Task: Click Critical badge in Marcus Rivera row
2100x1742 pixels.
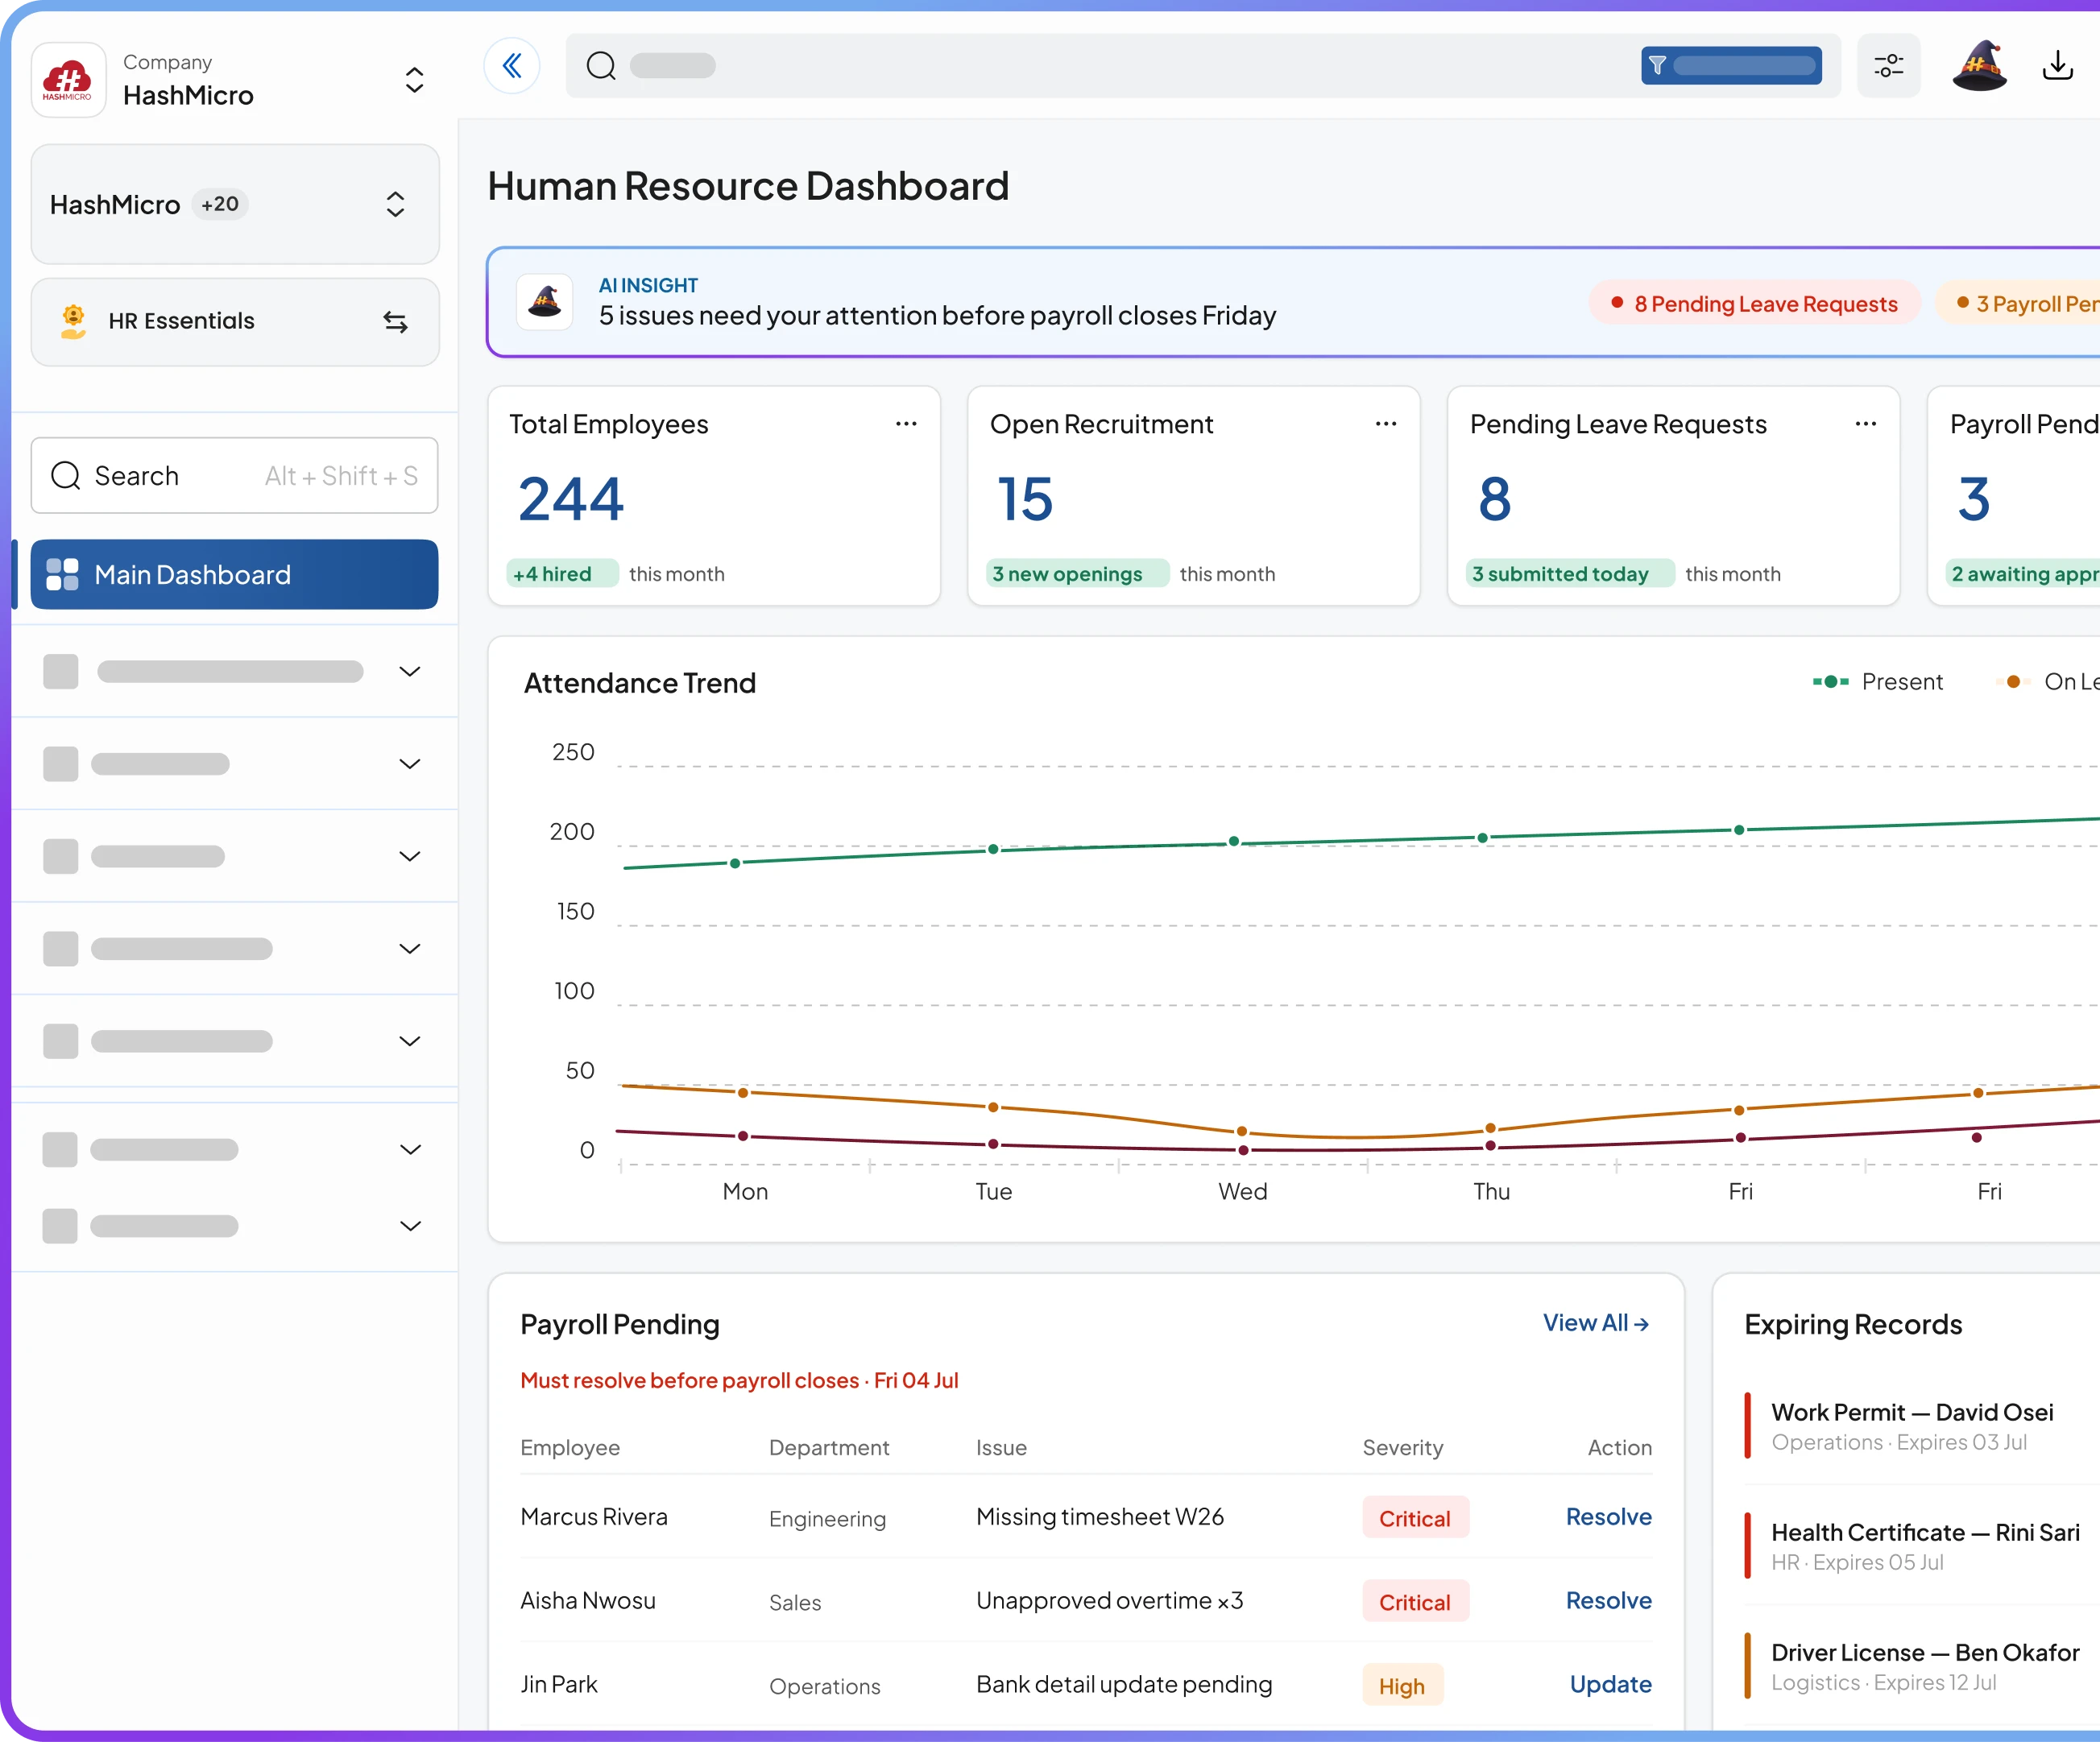Action: 1415,1519
